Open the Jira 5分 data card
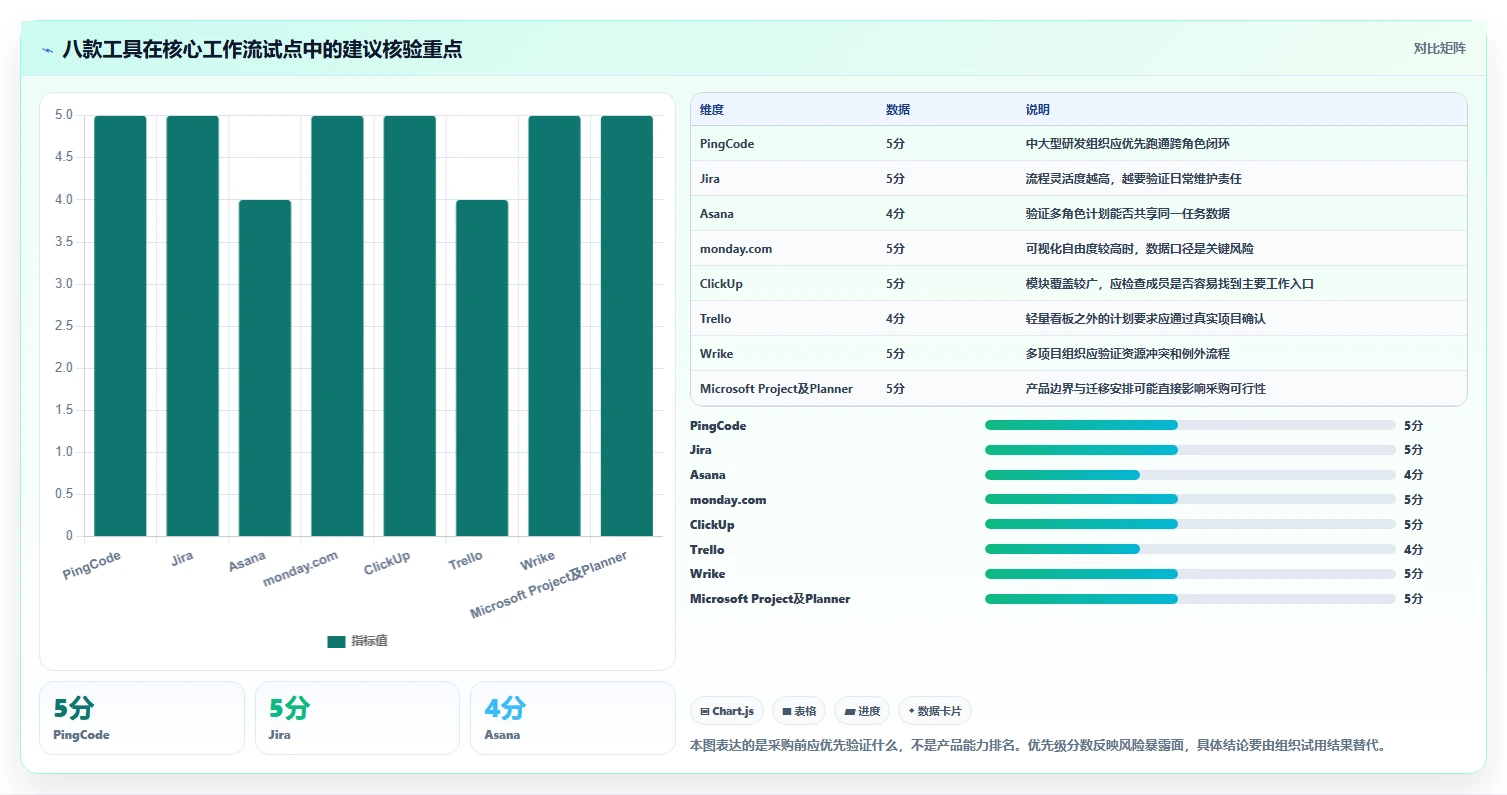This screenshot has height=795, width=1507. [357, 718]
